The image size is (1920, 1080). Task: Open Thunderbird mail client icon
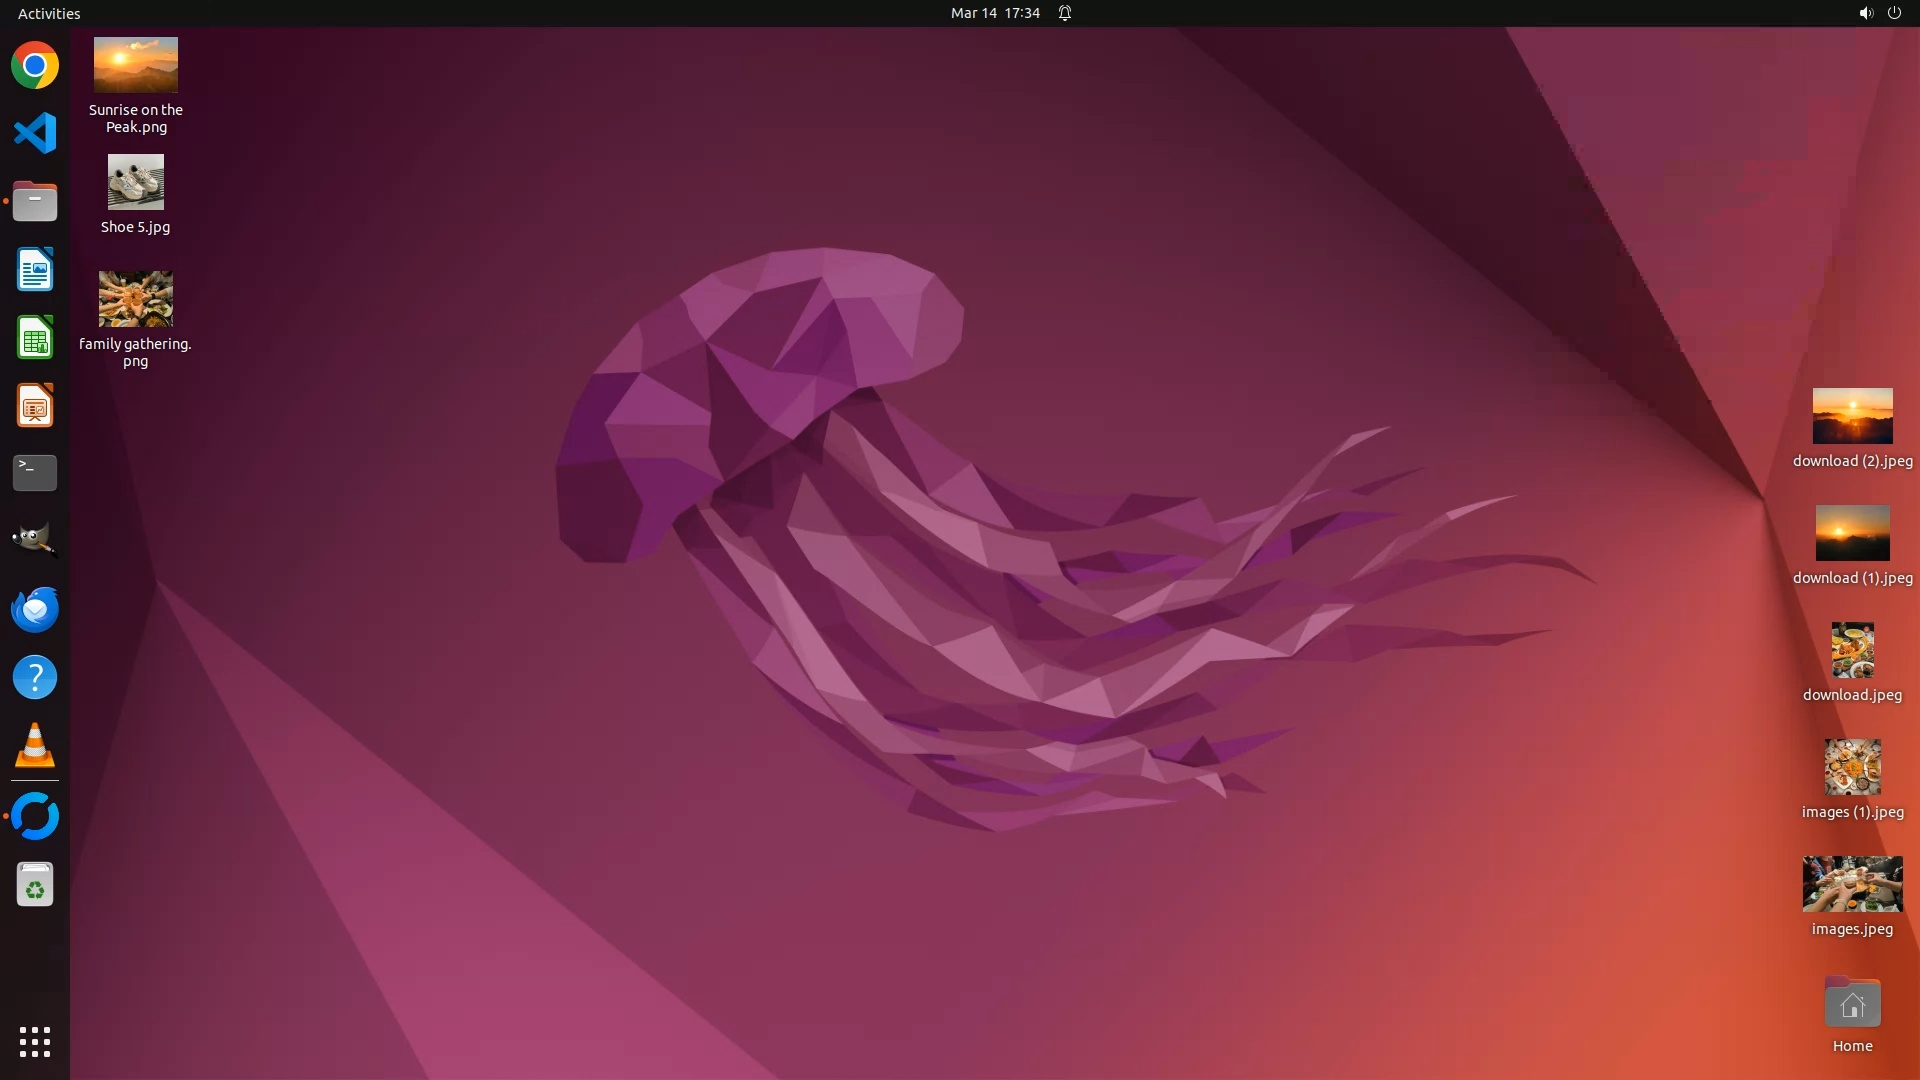[x=35, y=609]
